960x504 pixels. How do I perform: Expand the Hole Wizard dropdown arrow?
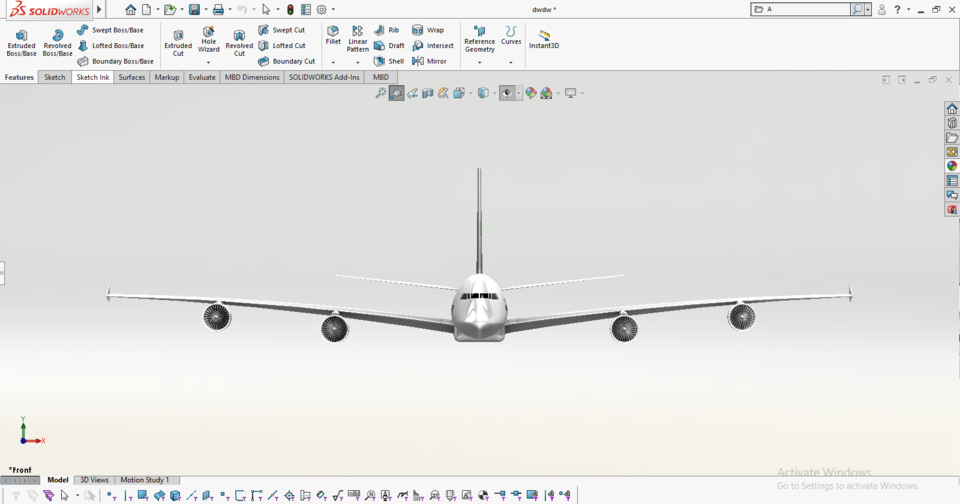coord(208,62)
